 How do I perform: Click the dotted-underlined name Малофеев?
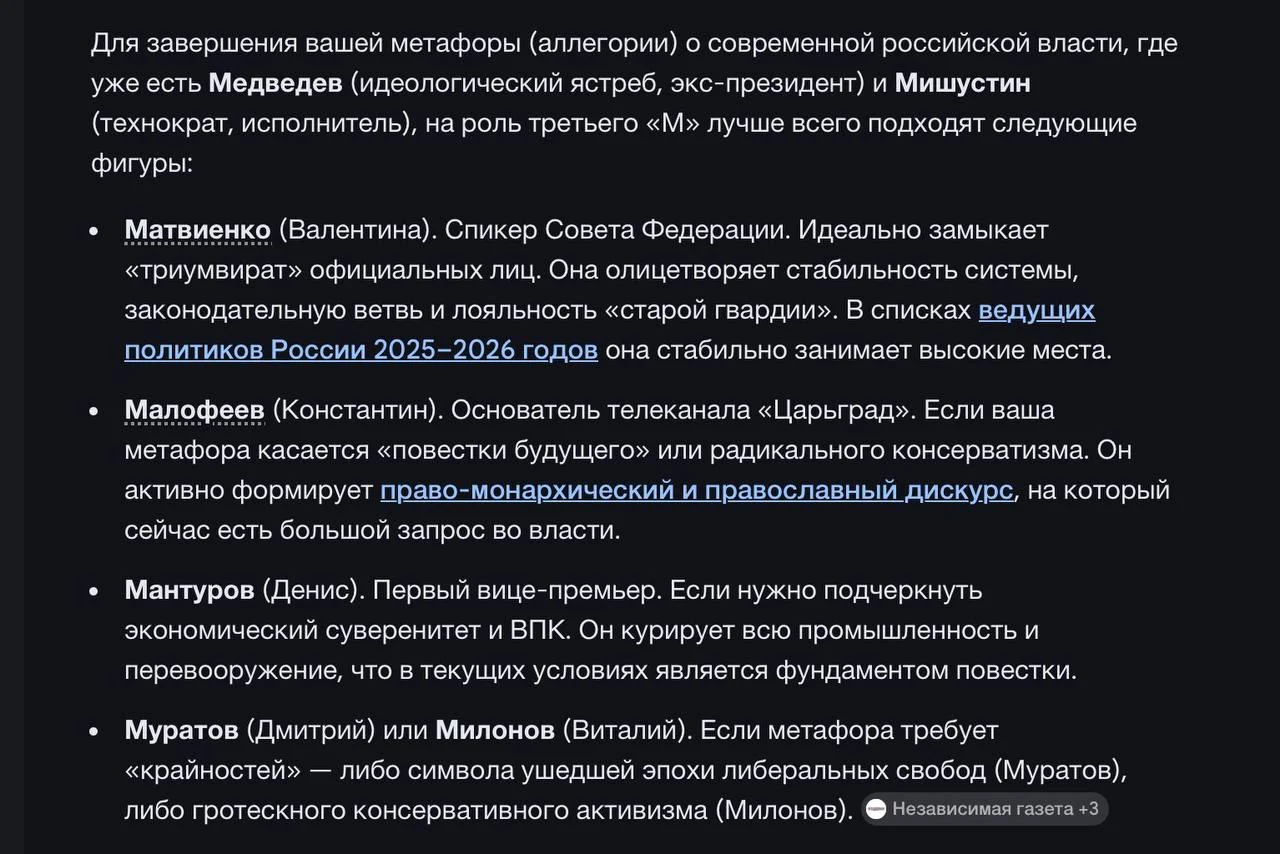194,410
